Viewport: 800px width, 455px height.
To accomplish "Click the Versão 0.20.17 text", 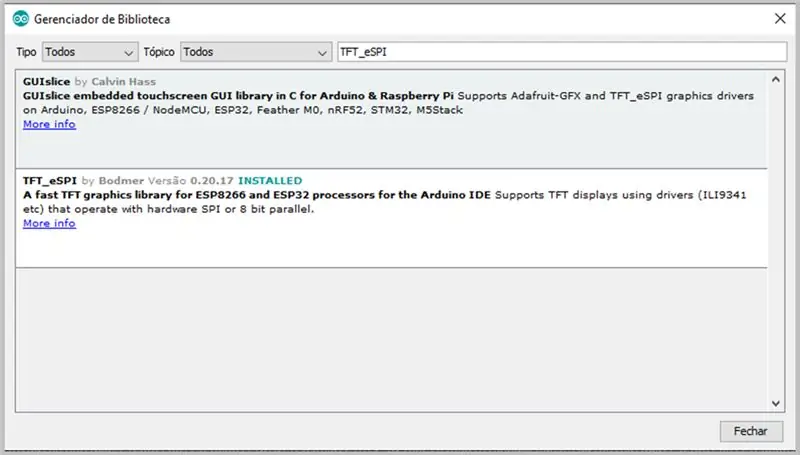I will coord(190,181).
